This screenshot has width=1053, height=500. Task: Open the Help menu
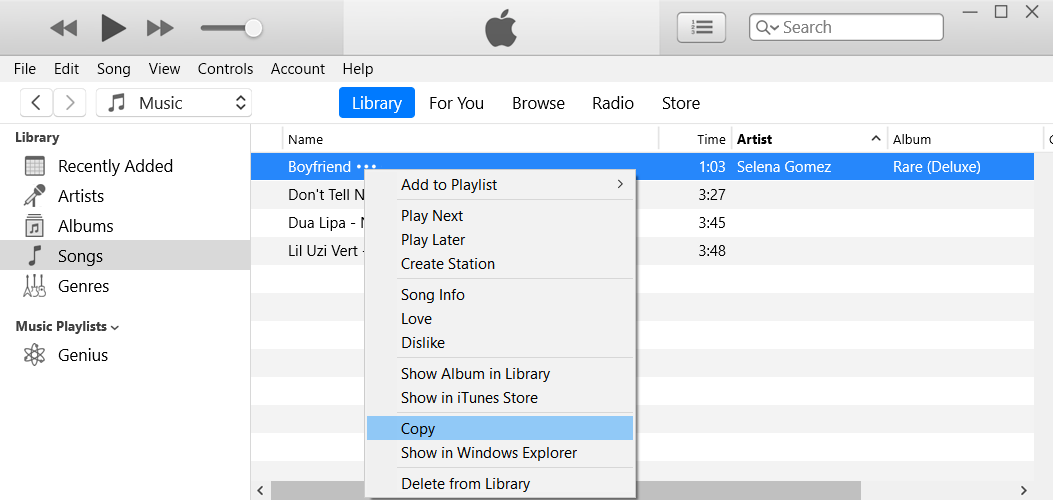358,68
